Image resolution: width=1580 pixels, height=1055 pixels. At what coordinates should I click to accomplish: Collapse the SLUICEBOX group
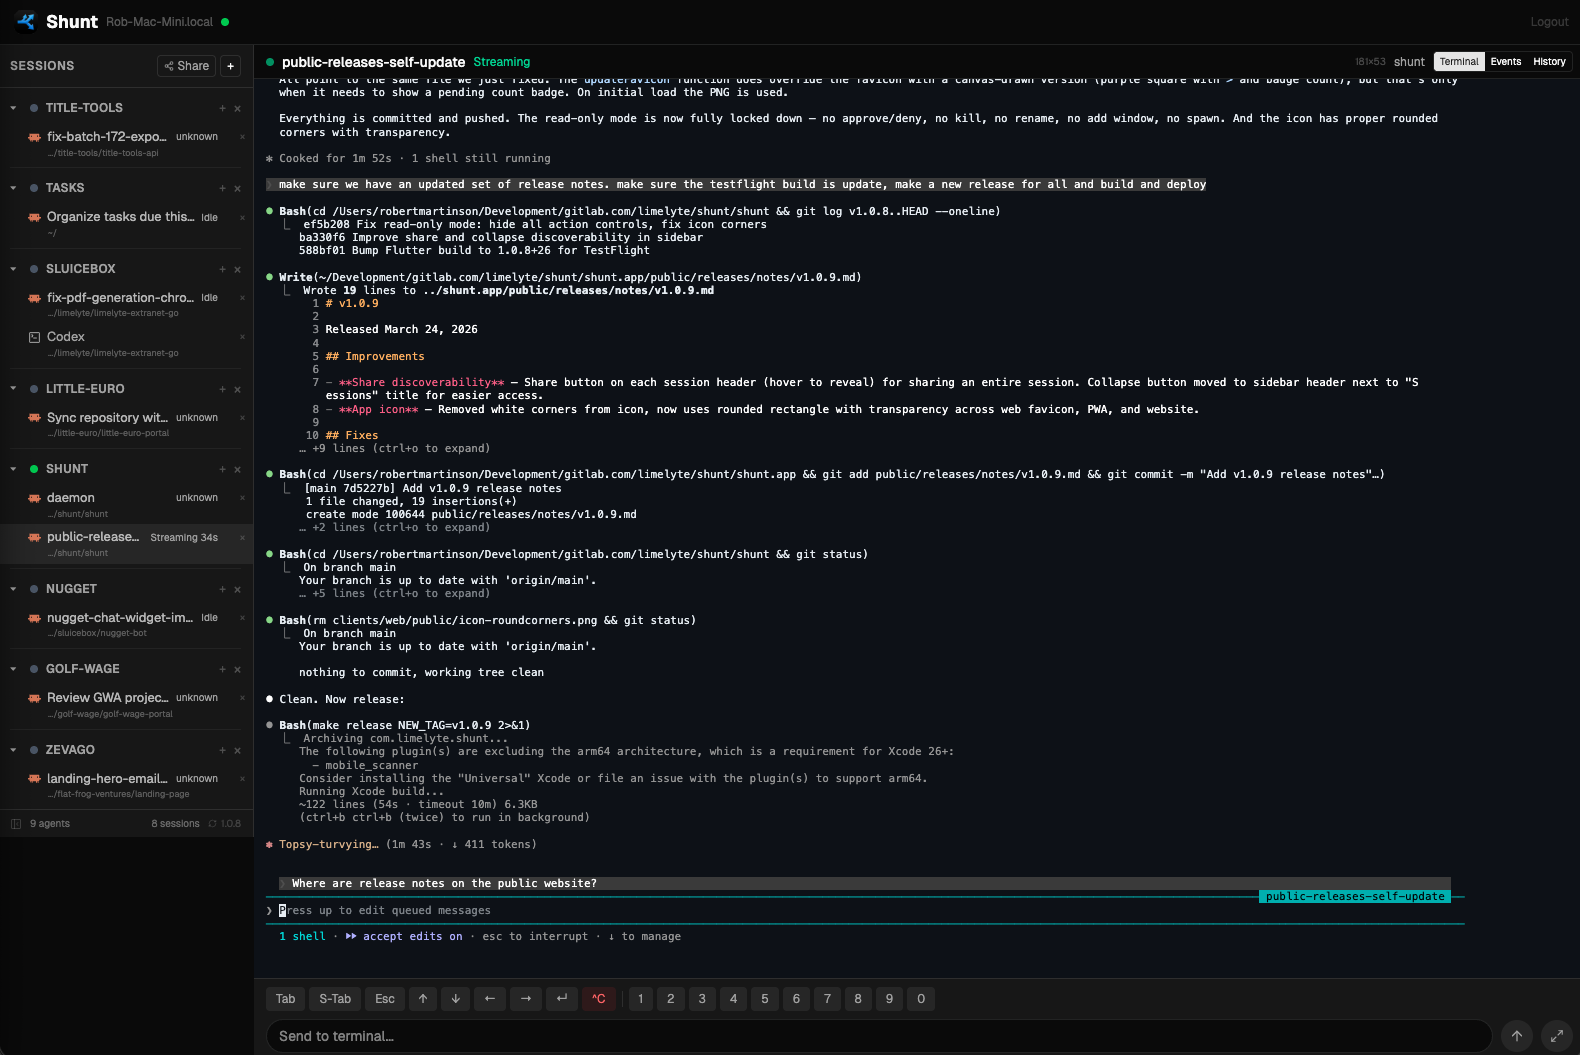pos(13,269)
